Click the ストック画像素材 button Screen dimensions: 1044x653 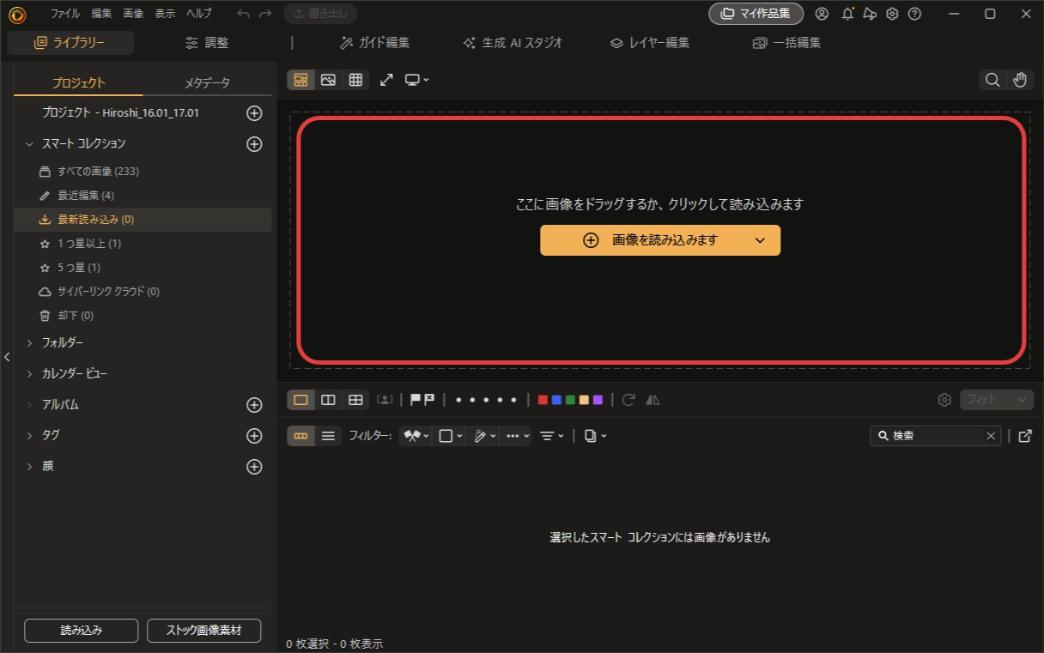coord(204,630)
